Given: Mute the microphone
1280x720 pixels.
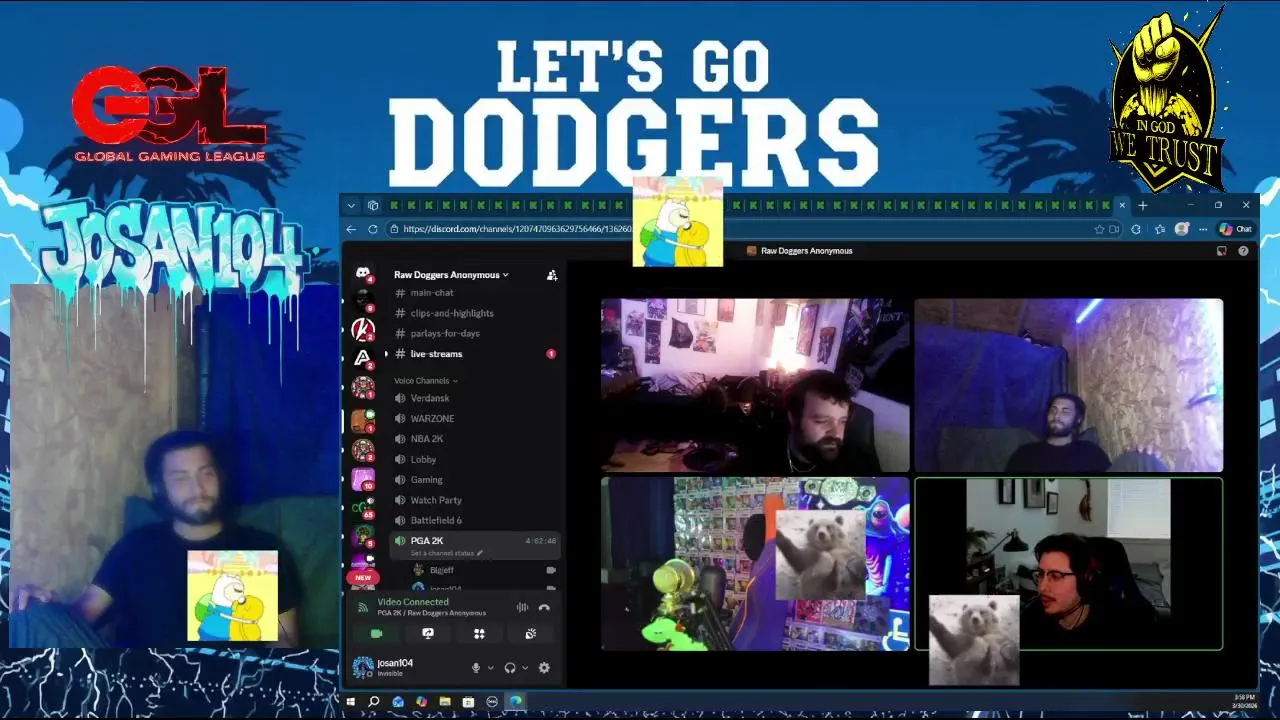Looking at the screenshot, I should (476, 668).
